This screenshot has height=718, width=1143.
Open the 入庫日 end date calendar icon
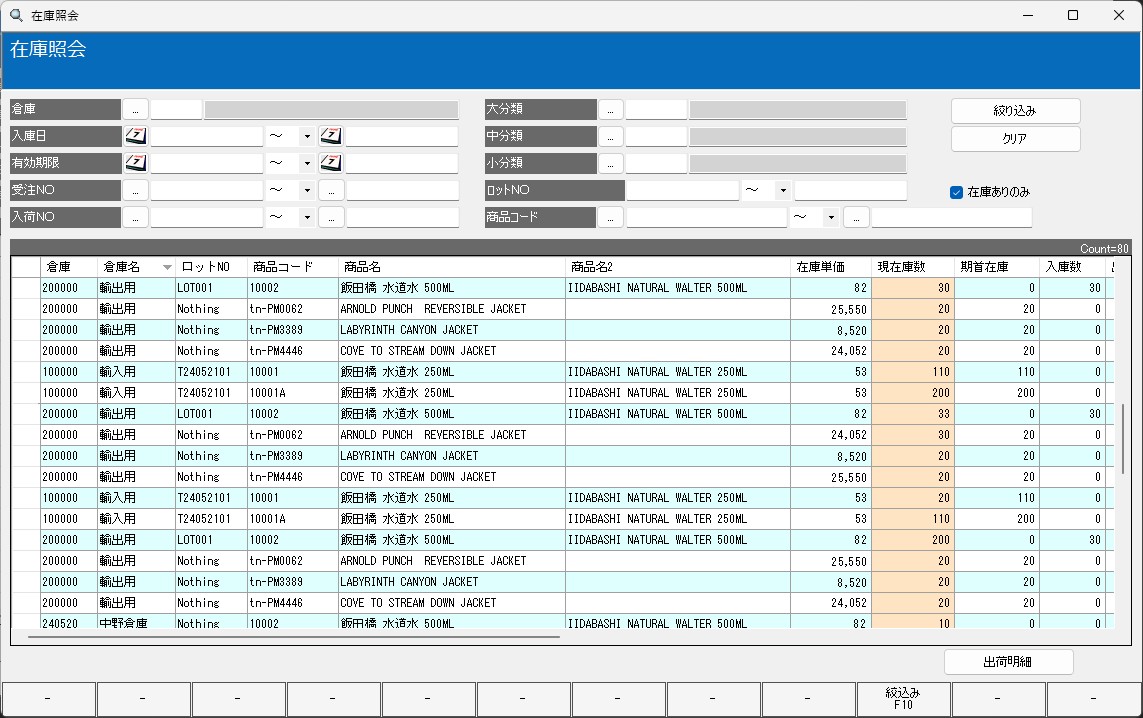(331, 136)
